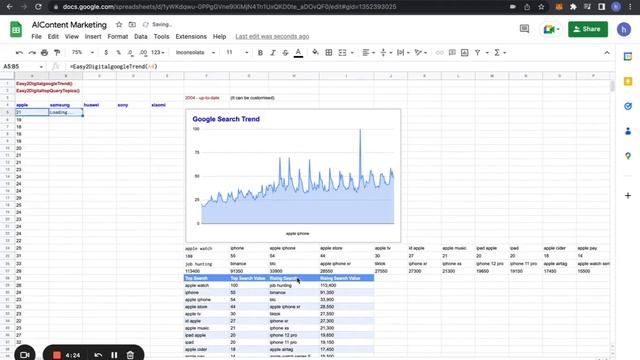Toggle italic formatting
The height and width of the screenshot is (360, 640).
point(273,53)
